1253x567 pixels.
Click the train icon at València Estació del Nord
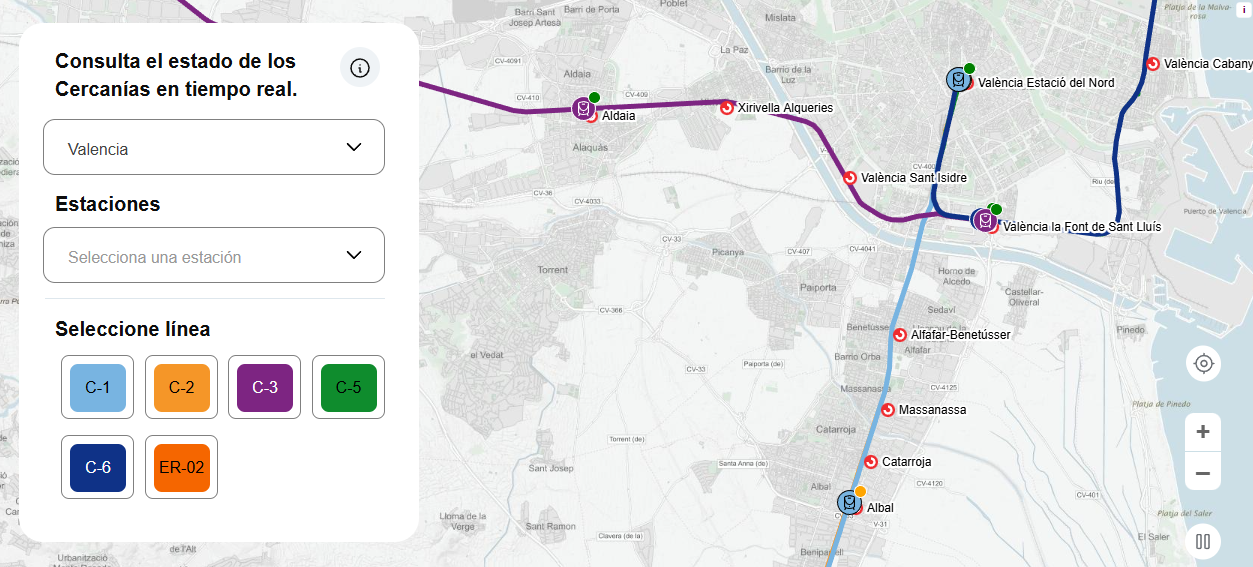958,80
